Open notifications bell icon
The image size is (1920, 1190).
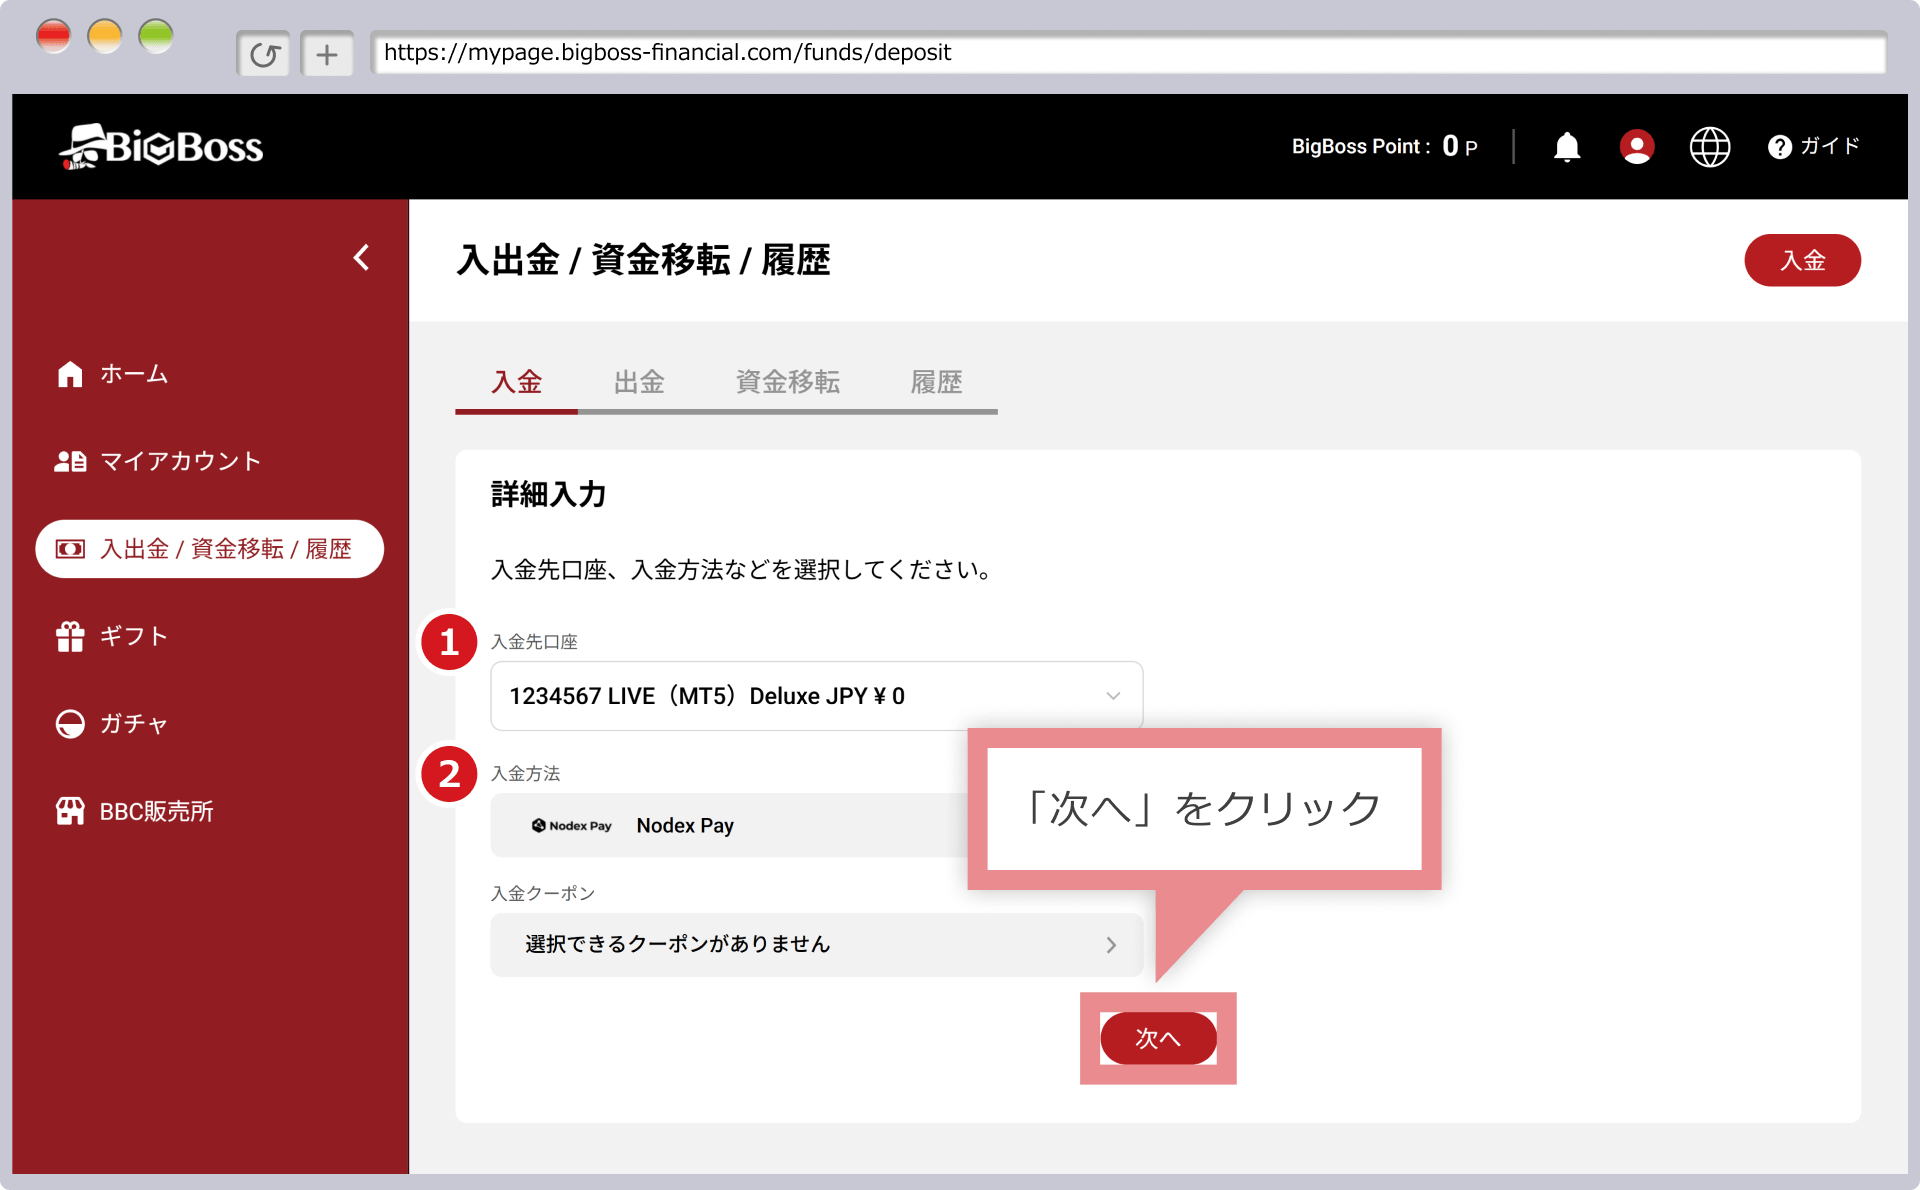coord(1567,147)
